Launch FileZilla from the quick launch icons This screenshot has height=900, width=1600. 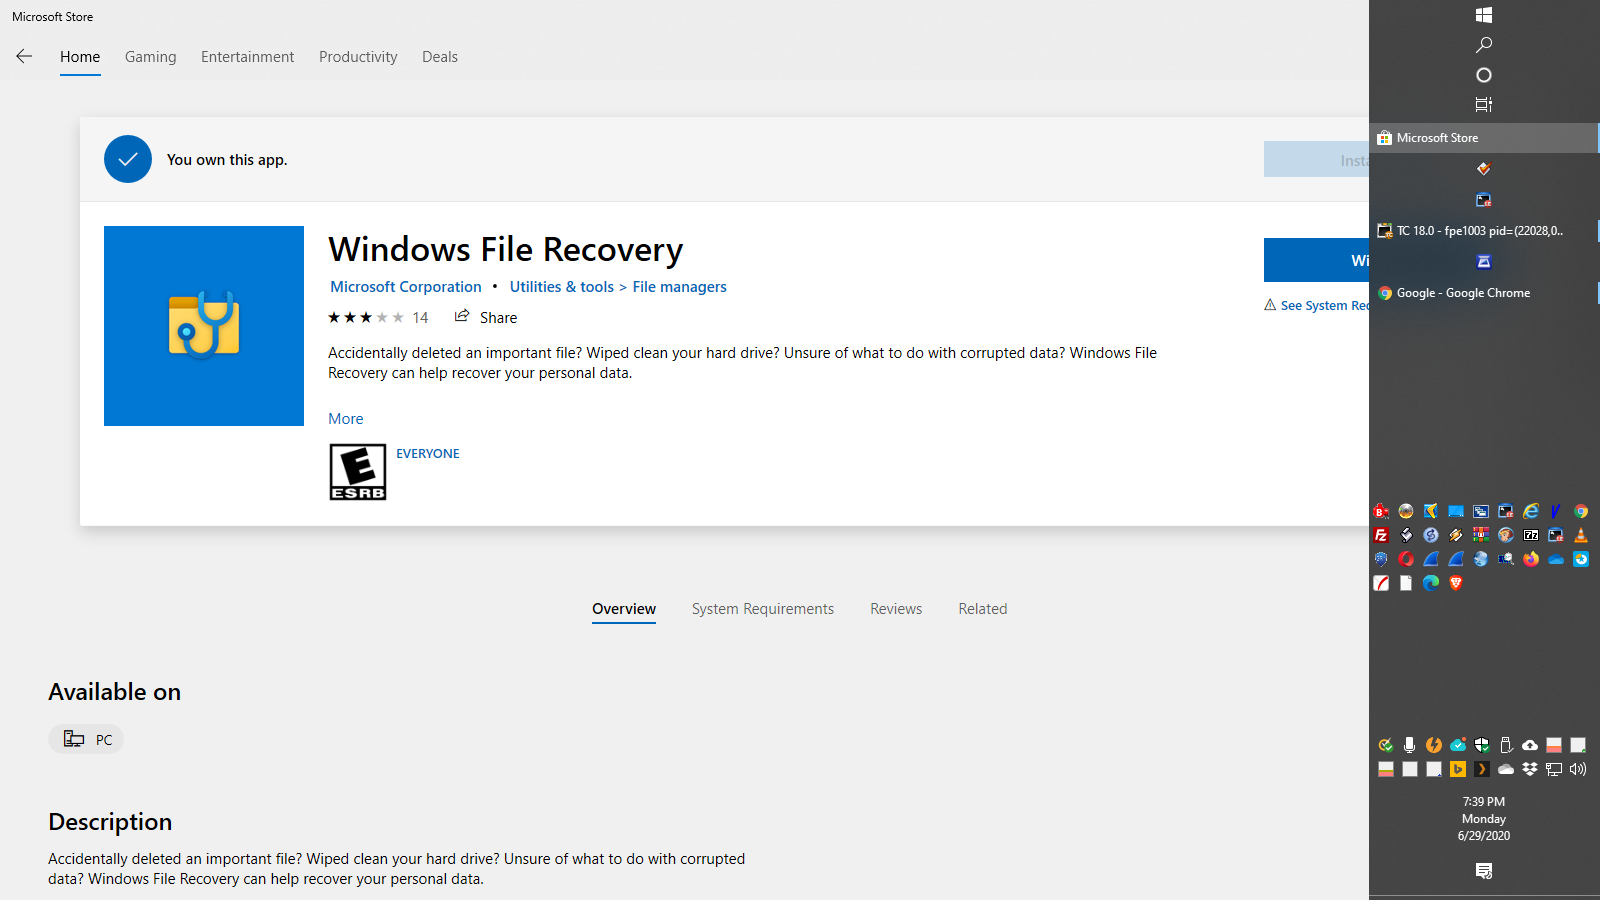[x=1381, y=535]
